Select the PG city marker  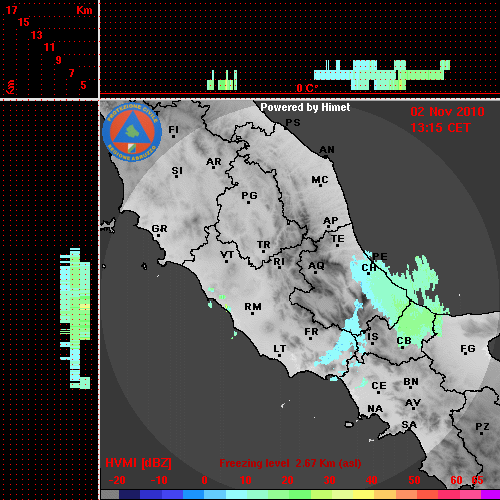(x=249, y=197)
